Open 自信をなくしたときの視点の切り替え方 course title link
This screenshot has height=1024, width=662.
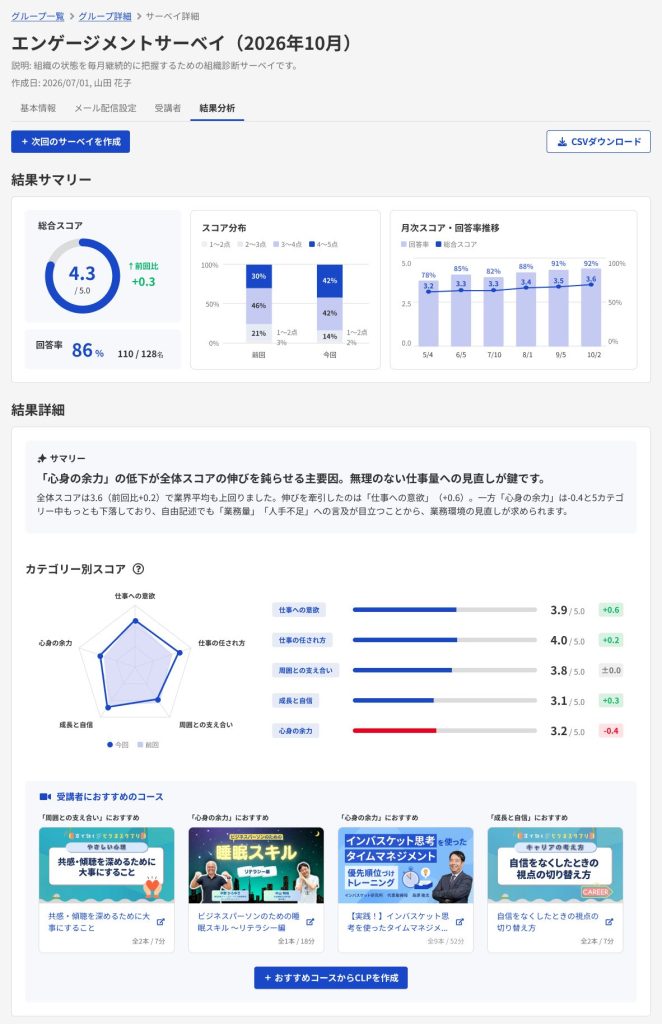pos(547,921)
